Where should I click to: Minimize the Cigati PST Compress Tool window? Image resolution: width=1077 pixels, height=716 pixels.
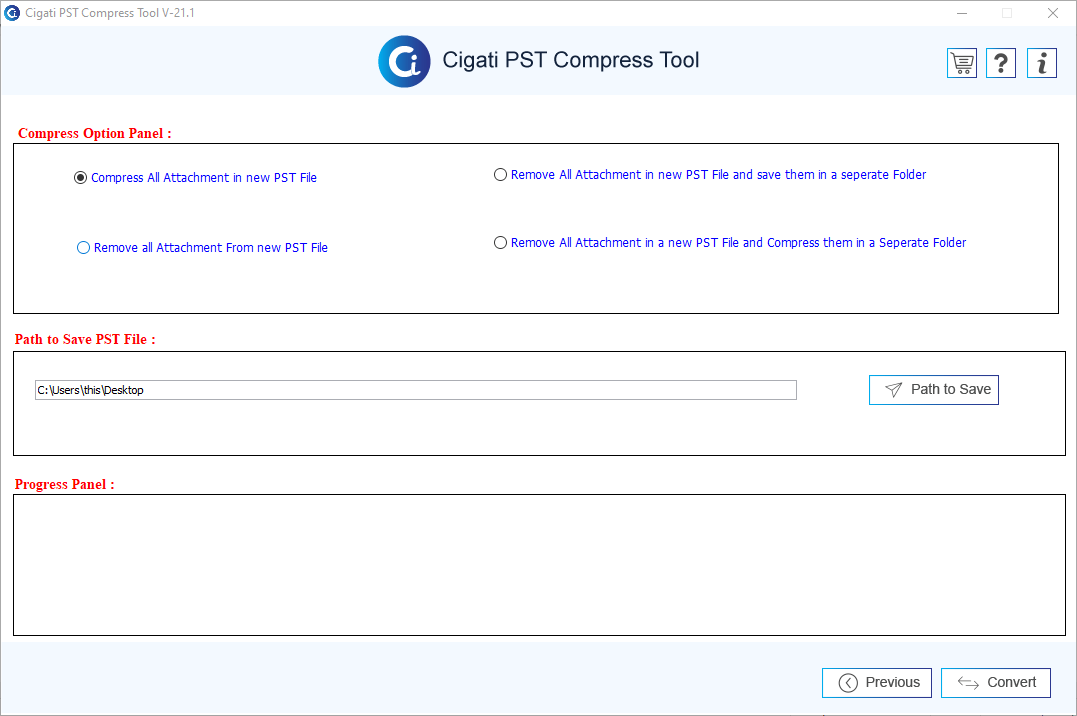coord(962,13)
